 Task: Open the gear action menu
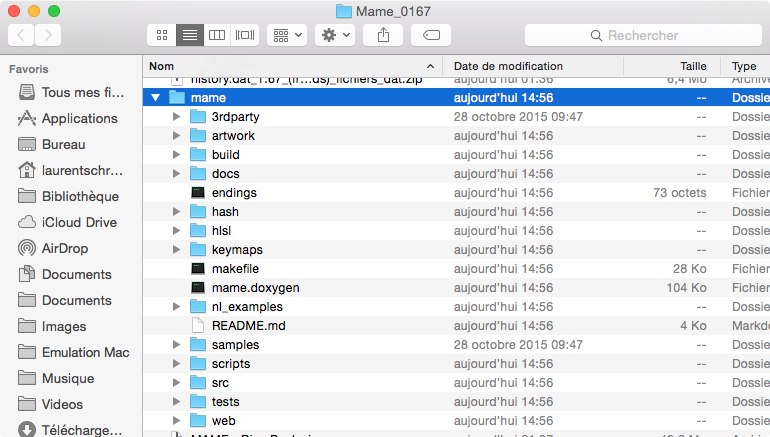pos(335,35)
